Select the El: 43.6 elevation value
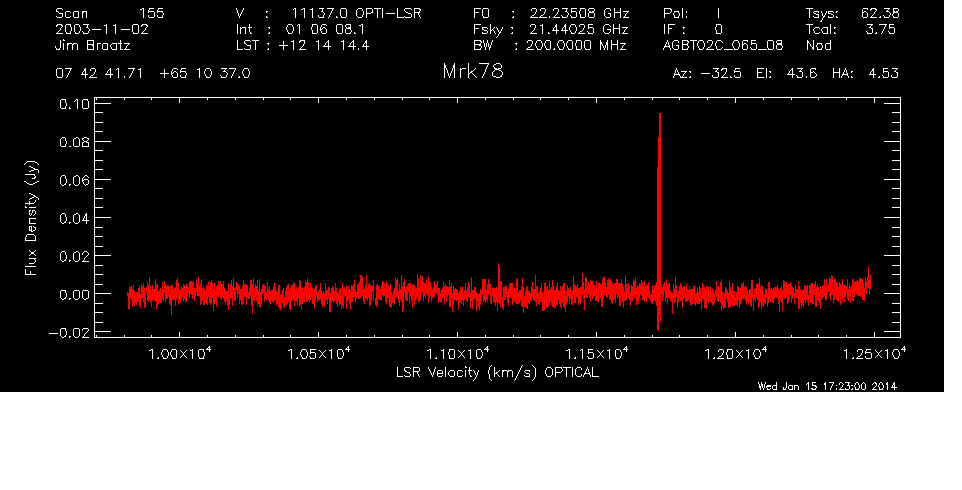The width and height of the screenshot is (962, 490). (787, 74)
